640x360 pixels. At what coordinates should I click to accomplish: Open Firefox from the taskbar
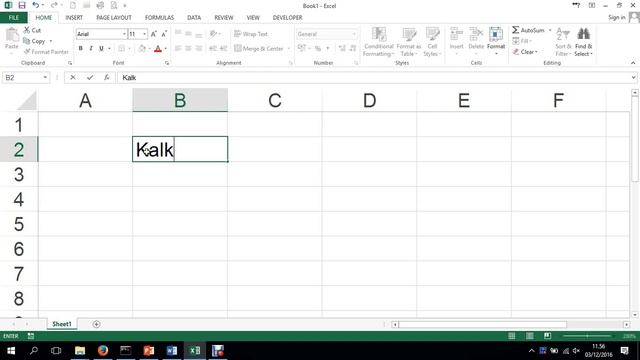[x=103, y=351]
